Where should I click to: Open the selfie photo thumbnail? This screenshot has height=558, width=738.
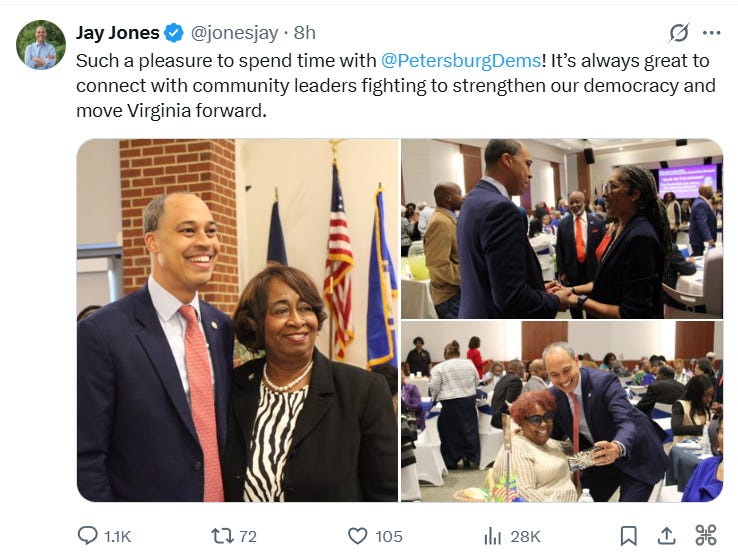point(562,411)
